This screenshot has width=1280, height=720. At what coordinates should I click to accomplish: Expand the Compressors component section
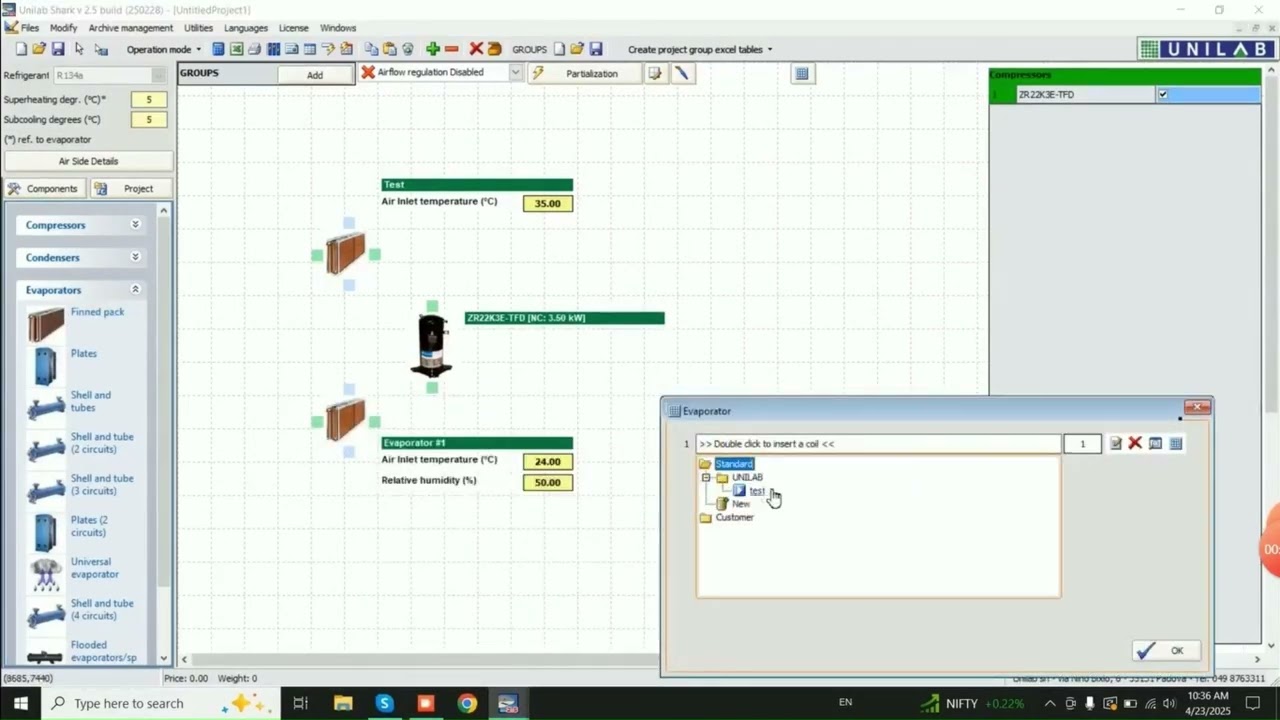click(x=83, y=225)
